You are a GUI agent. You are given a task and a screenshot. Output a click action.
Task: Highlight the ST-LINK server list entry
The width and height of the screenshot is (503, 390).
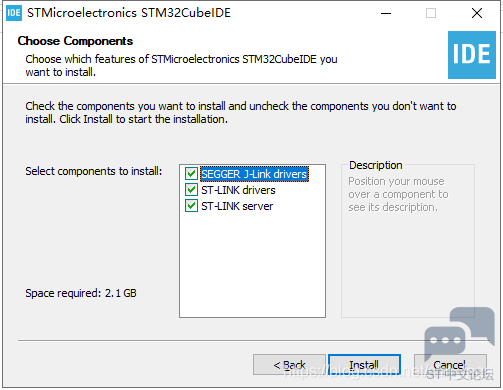237,206
